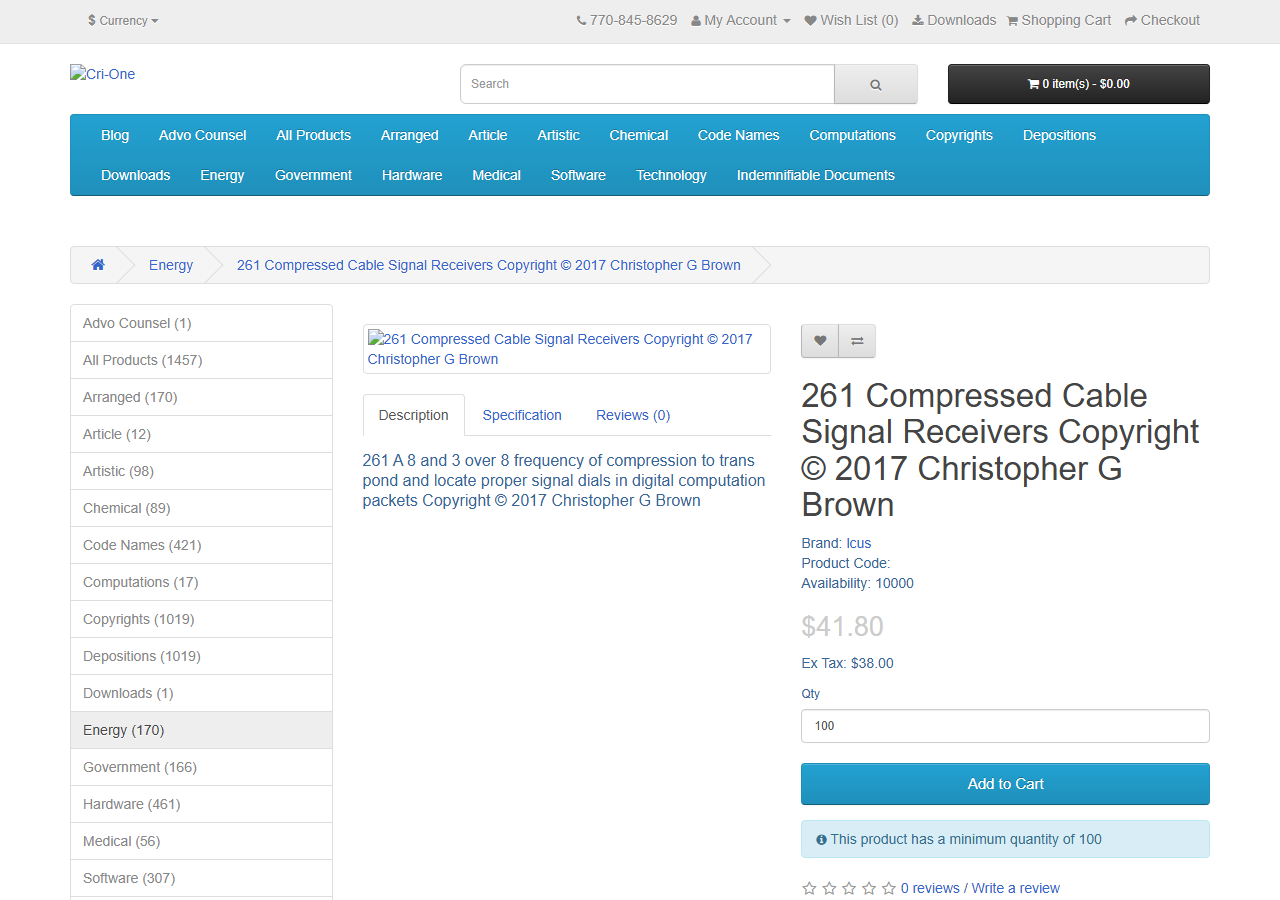1280x900 pixels.
Task: Open the Currency dropdown
Action: (123, 20)
